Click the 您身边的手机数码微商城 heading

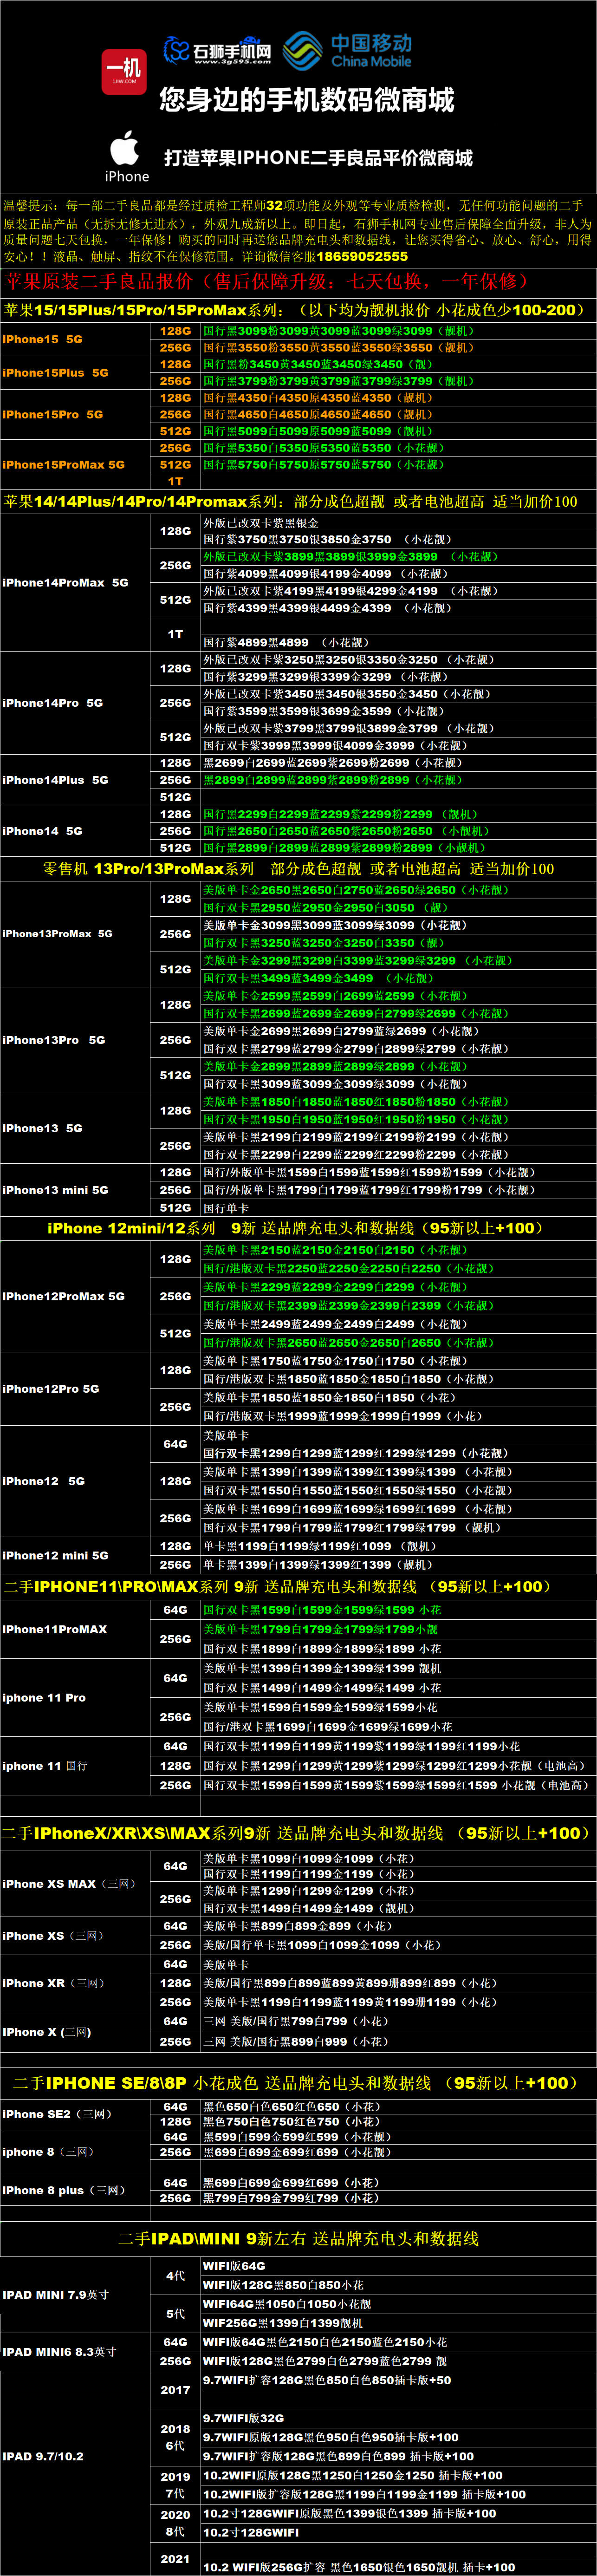point(306,100)
